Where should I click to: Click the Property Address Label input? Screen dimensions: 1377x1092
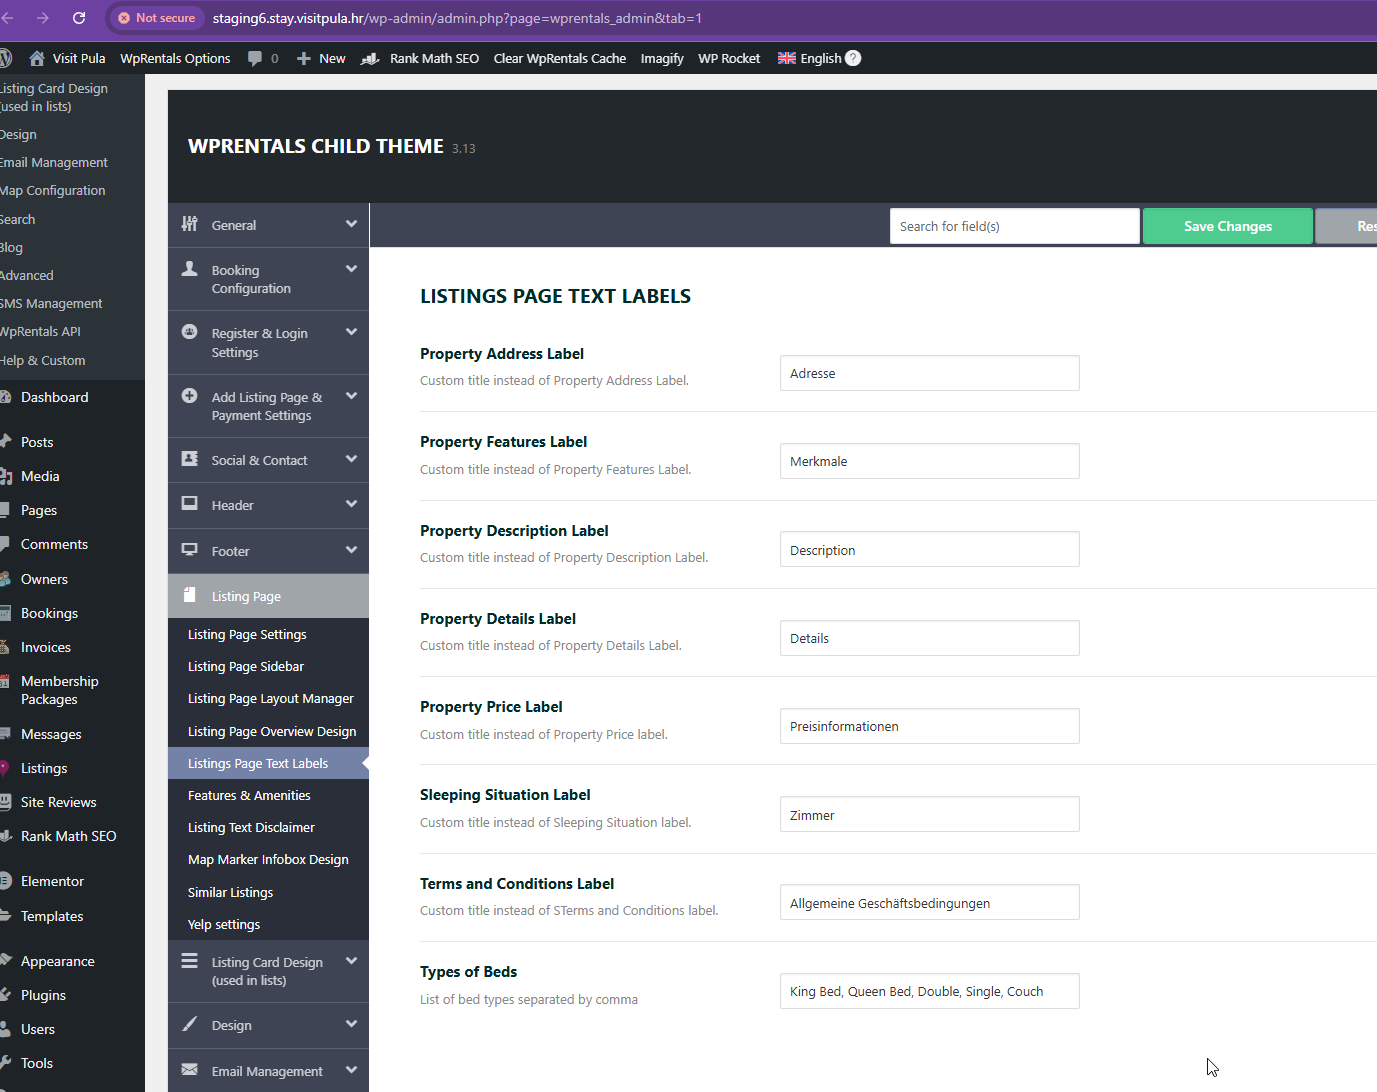point(930,373)
